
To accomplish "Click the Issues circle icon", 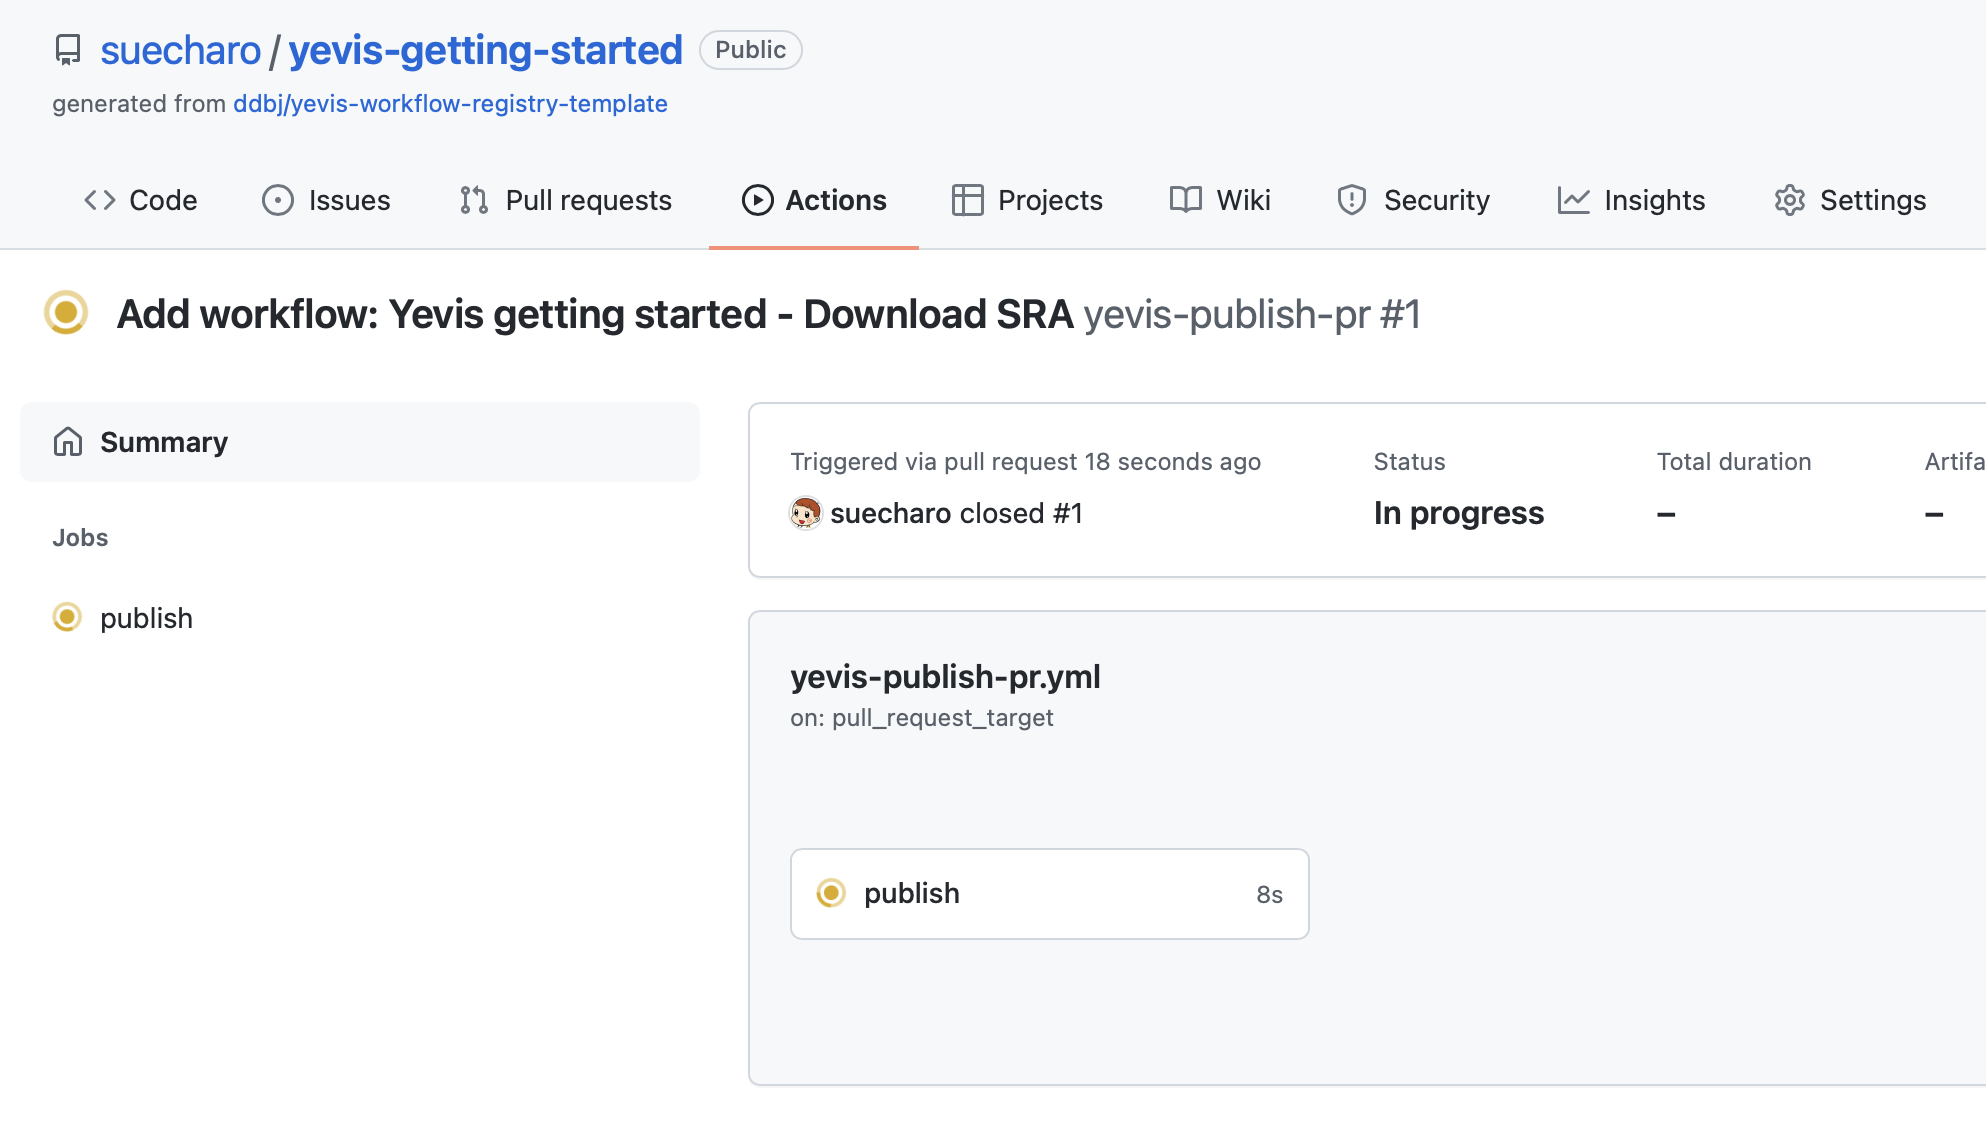I will point(278,200).
